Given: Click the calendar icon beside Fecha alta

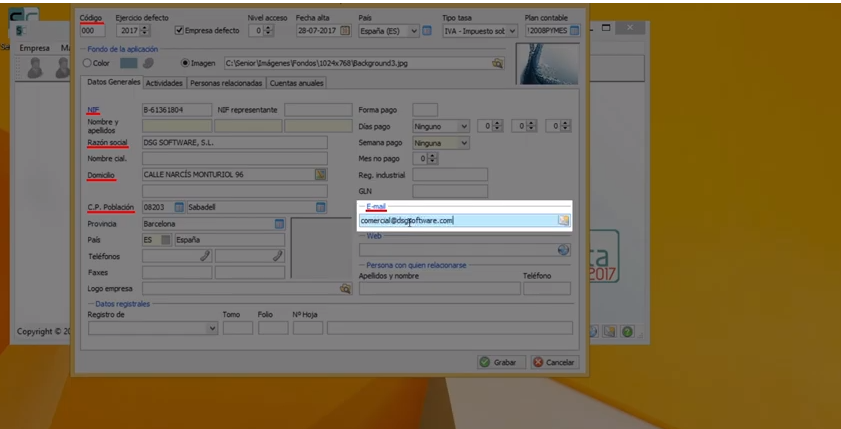Looking at the screenshot, I should (343, 31).
